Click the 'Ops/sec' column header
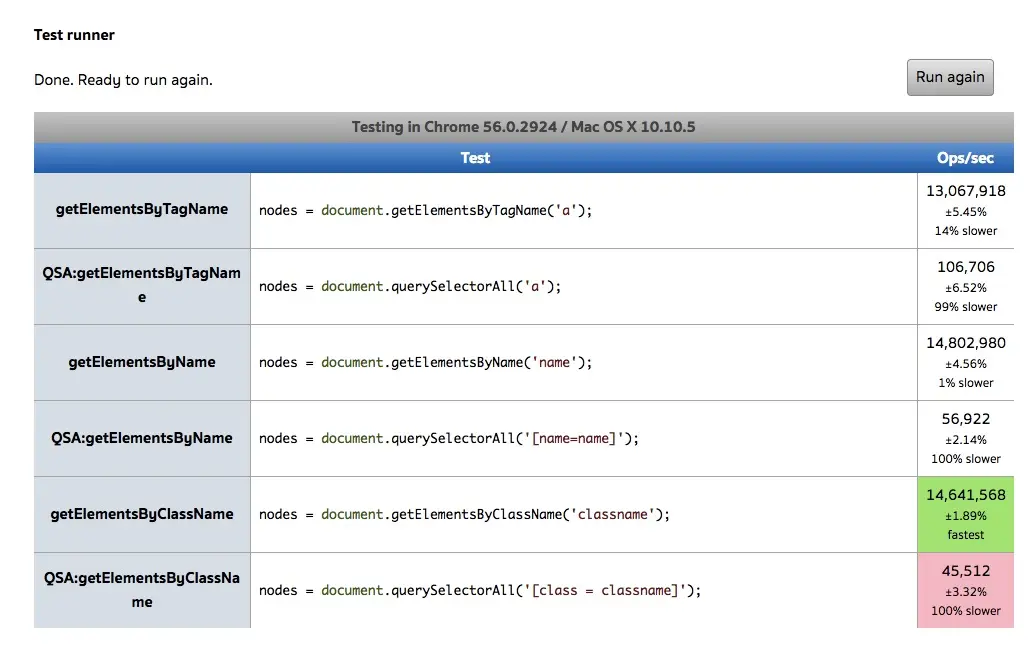1032x650 pixels. tap(966, 158)
